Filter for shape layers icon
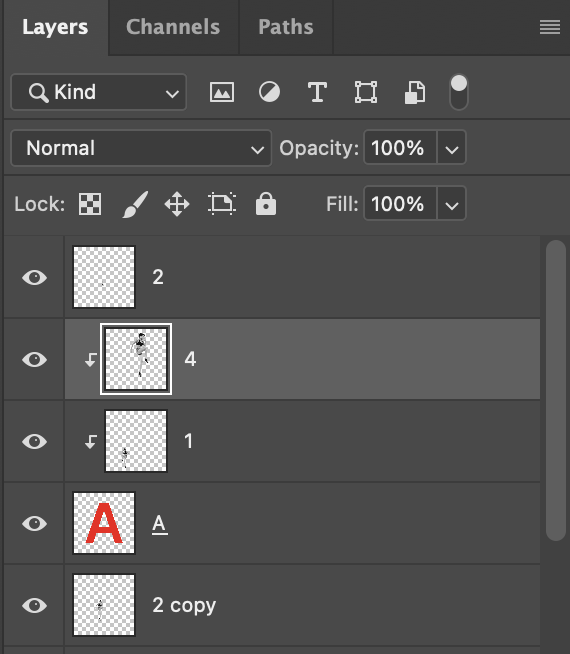 366,92
